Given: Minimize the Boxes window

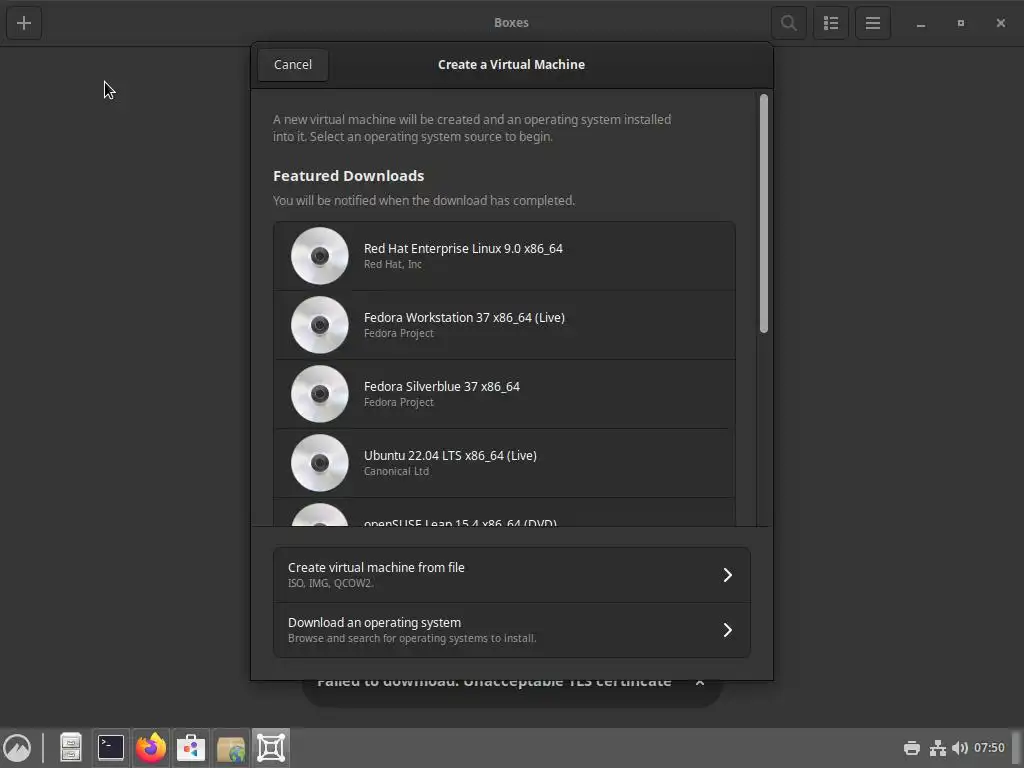Looking at the screenshot, I should (921, 23).
